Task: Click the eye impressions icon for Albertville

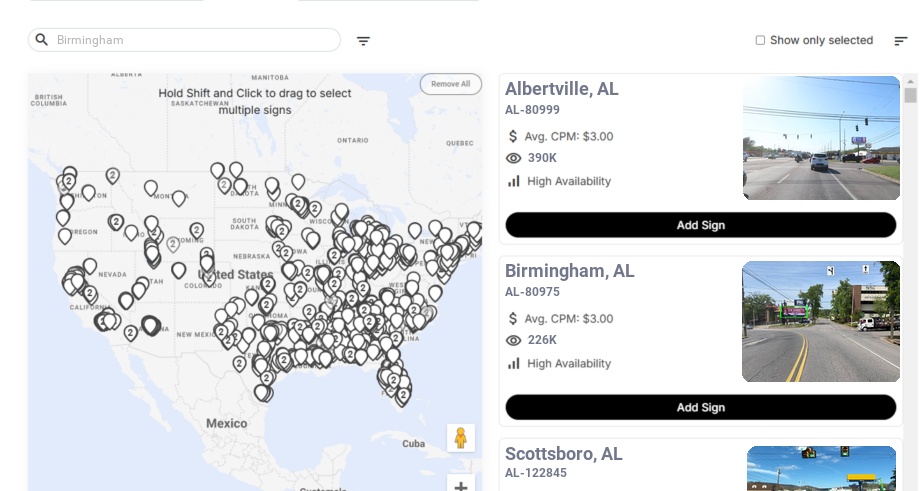Action: pyautogui.click(x=513, y=158)
